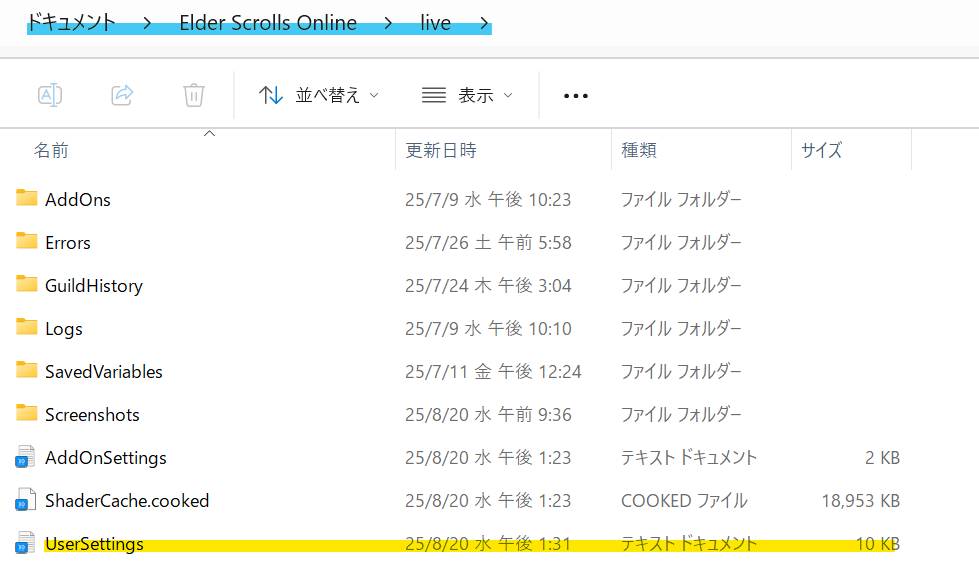Sort by the サイズ column header

[x=822, y=150]
